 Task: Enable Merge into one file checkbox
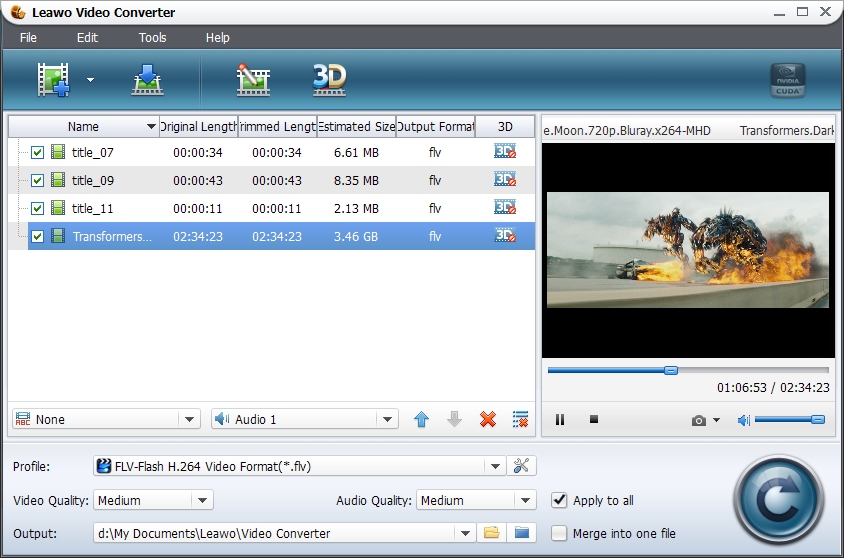click(x=559, y=533)
